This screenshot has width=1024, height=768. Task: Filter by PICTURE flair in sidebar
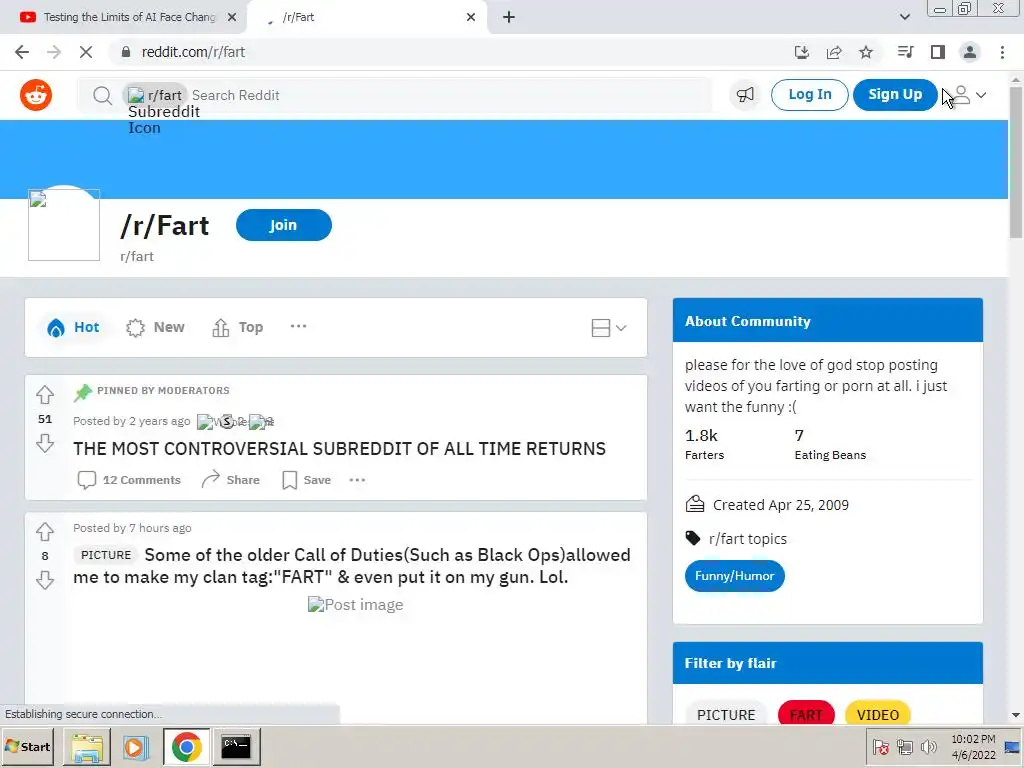click(726, 715)
